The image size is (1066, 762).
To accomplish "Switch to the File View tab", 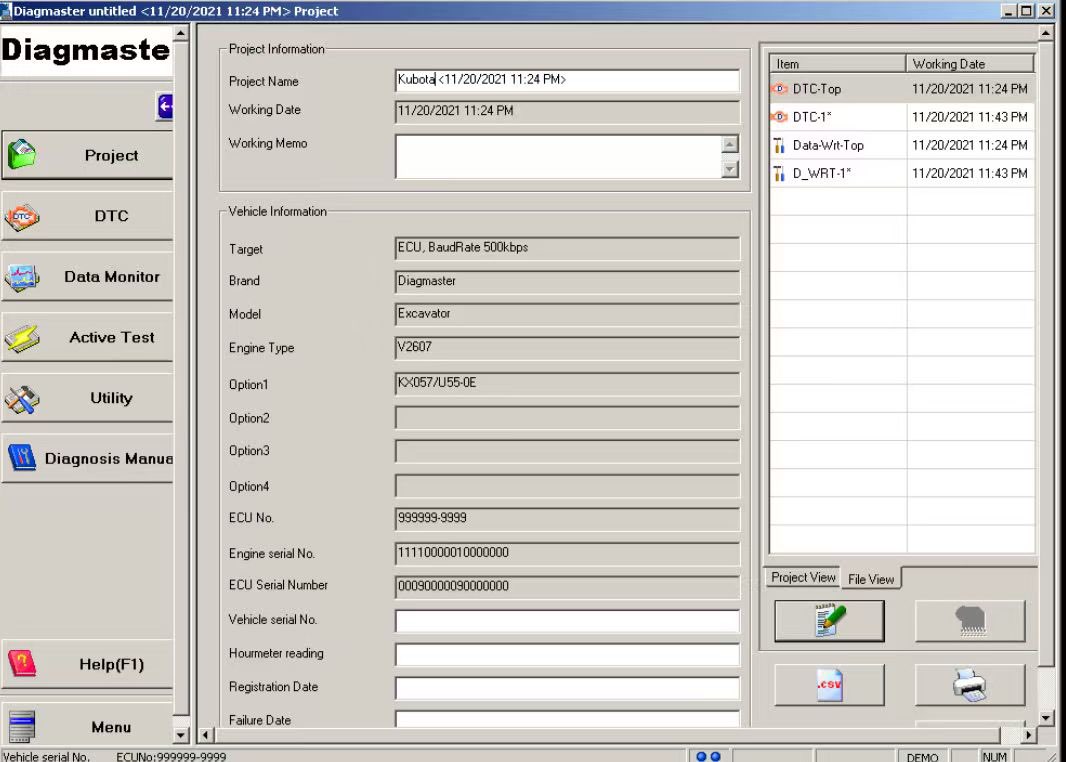I will click(x=871, y=579).
